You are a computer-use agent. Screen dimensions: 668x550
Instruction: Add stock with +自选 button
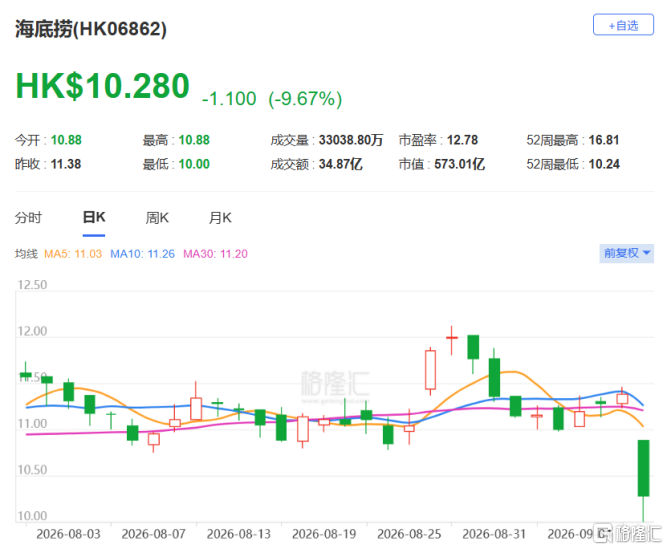pos(623,25)
